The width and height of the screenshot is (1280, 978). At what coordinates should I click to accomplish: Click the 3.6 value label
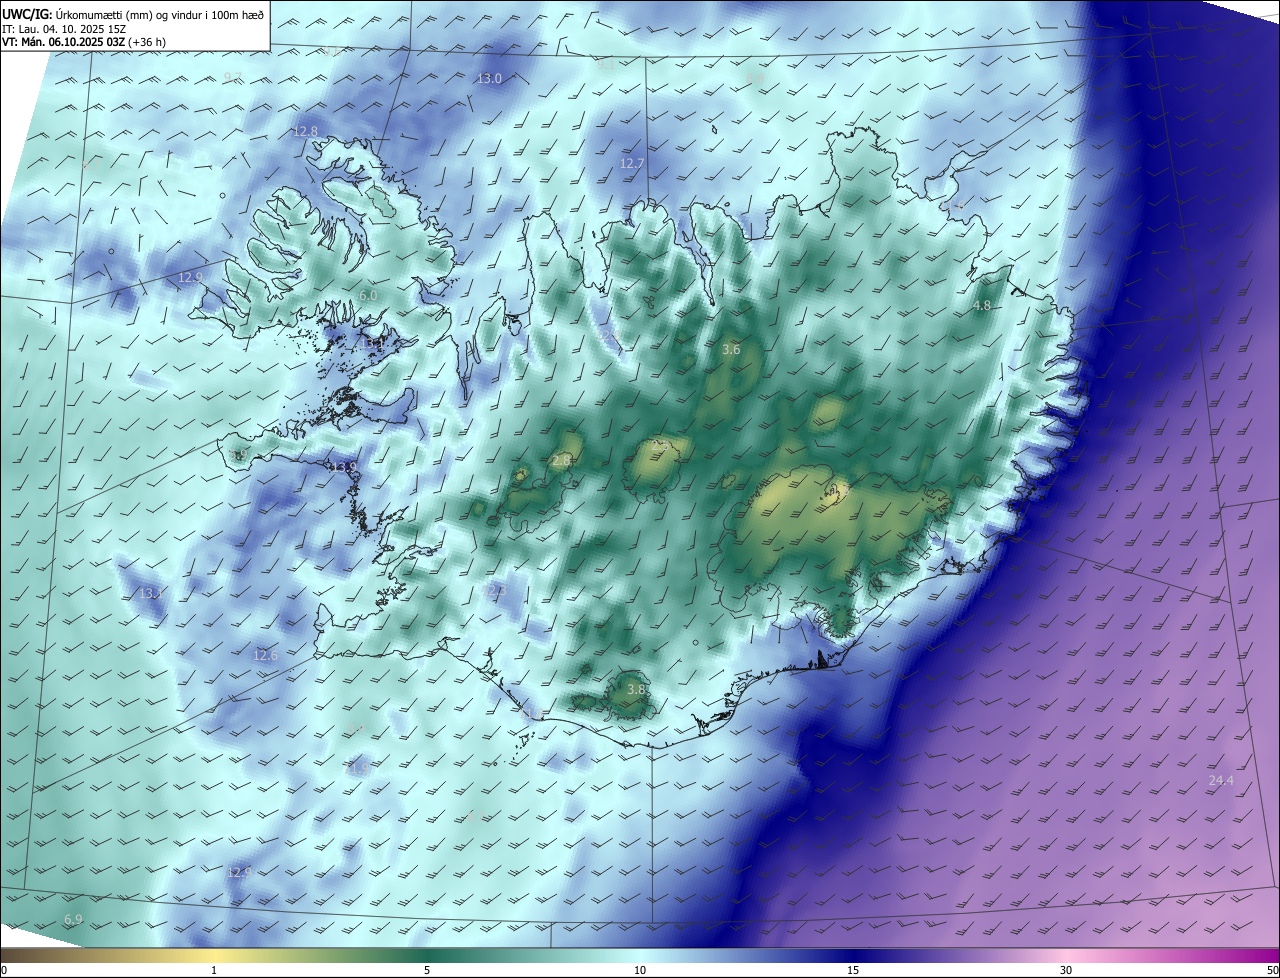pyautogui.click(x=731, y=350)
